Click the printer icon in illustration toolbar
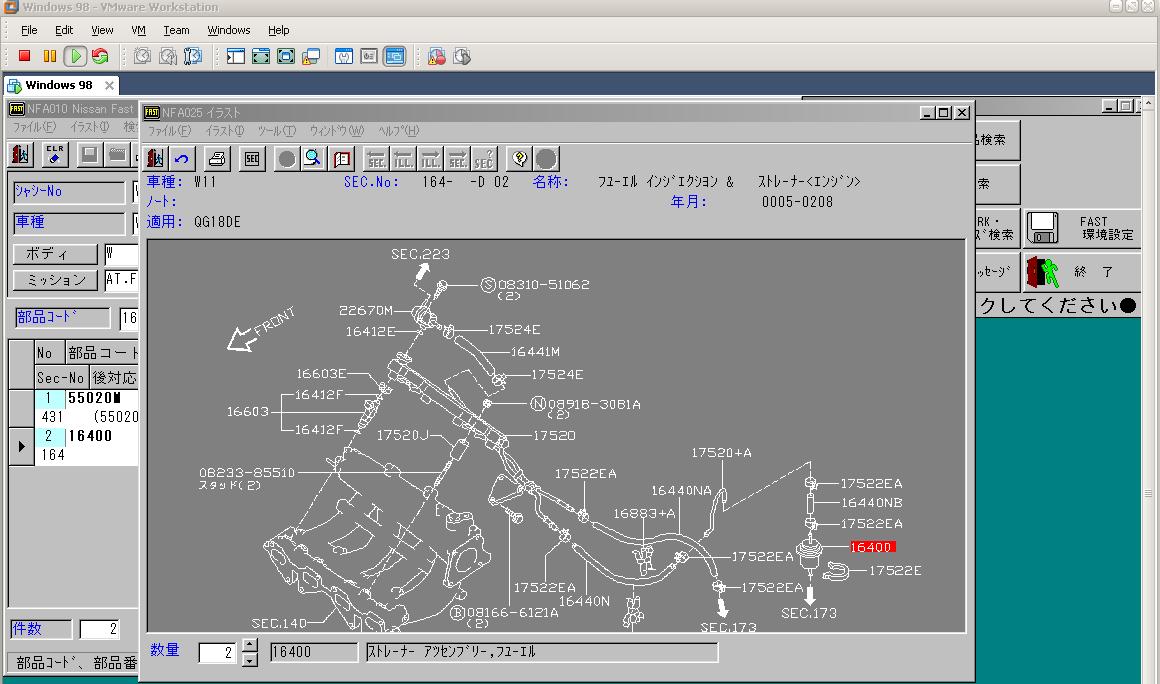1160x684 pixels. click(218, 158)
